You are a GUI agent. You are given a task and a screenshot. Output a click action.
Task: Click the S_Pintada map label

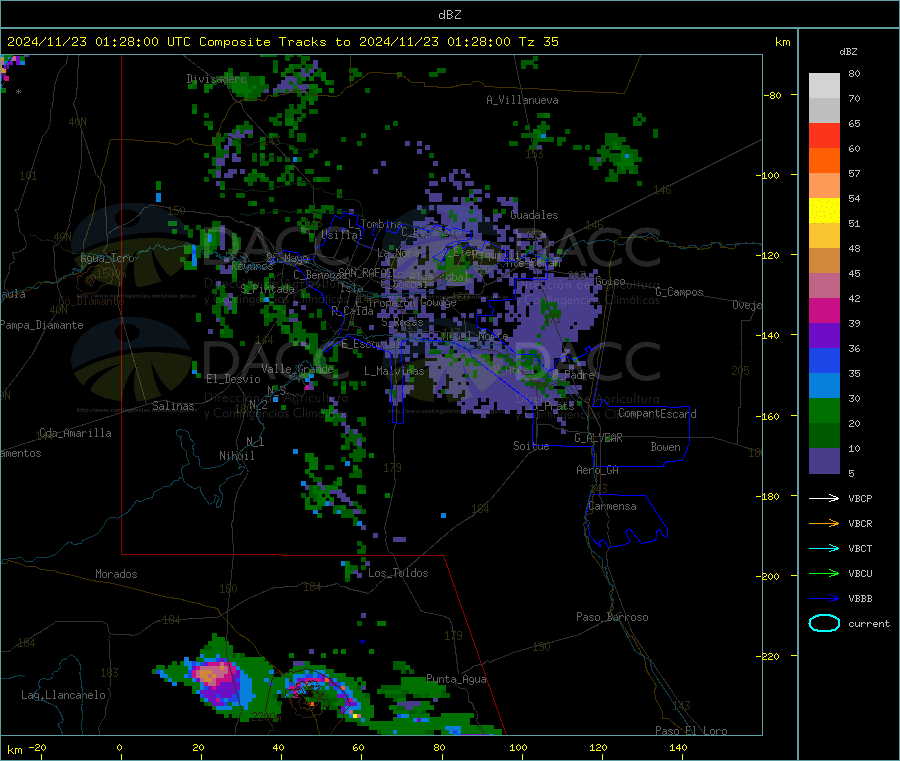tap(267, 289)
